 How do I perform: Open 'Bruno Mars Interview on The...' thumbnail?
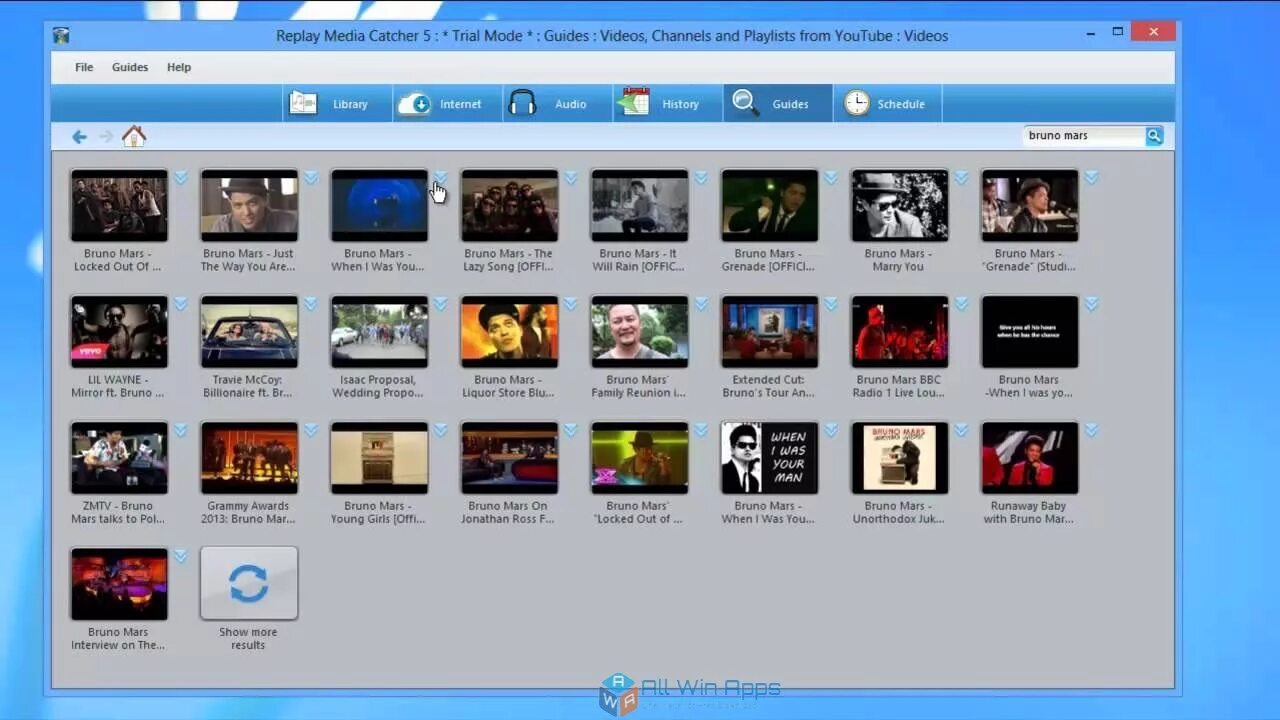tap(119, 583)
